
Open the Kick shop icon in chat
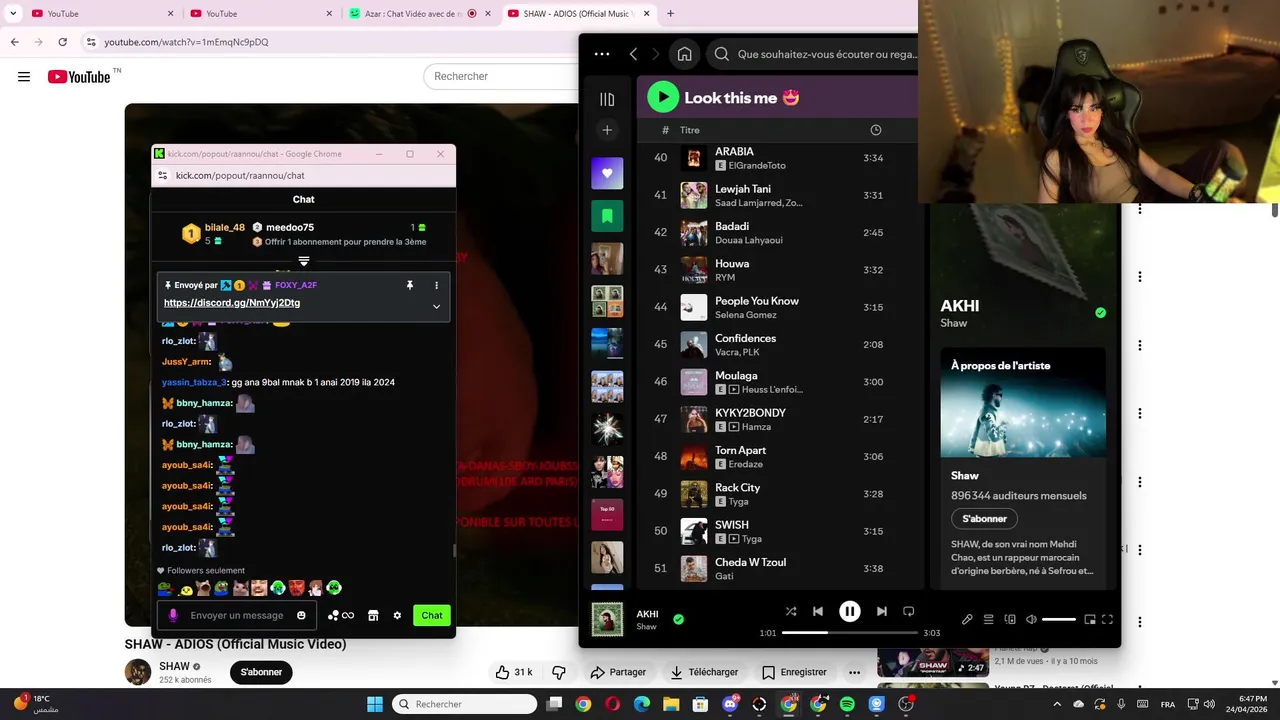[373, 615]
